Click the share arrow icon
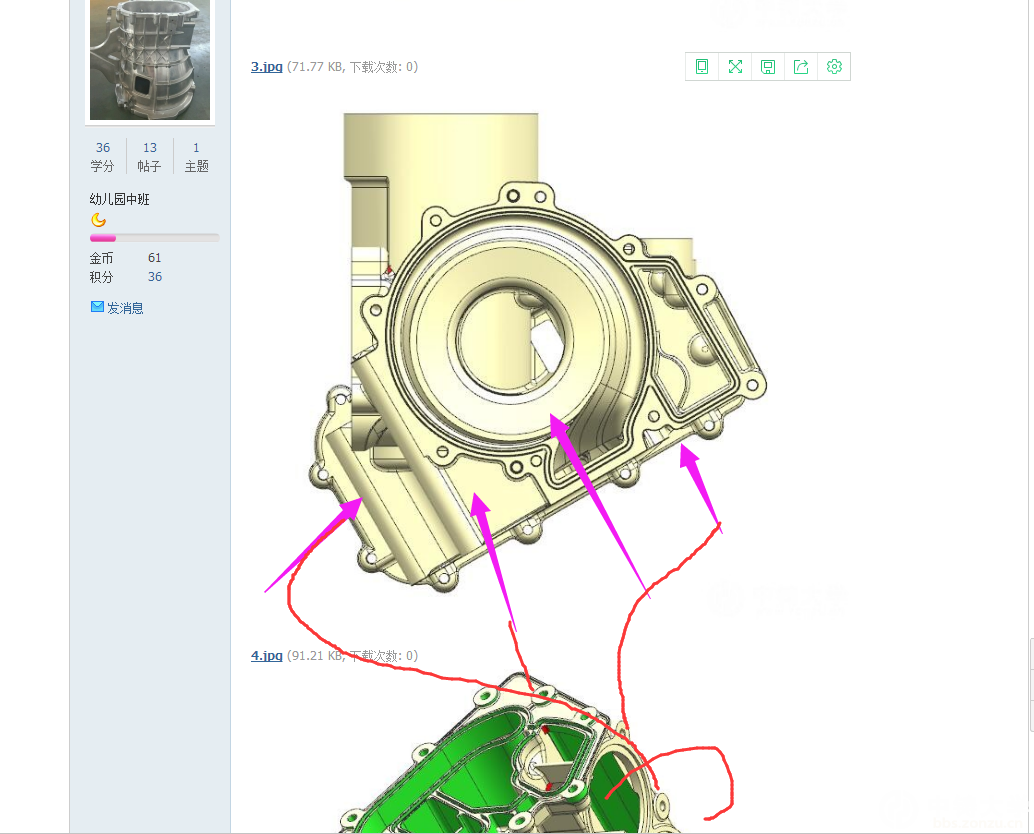 coord(801,67)
